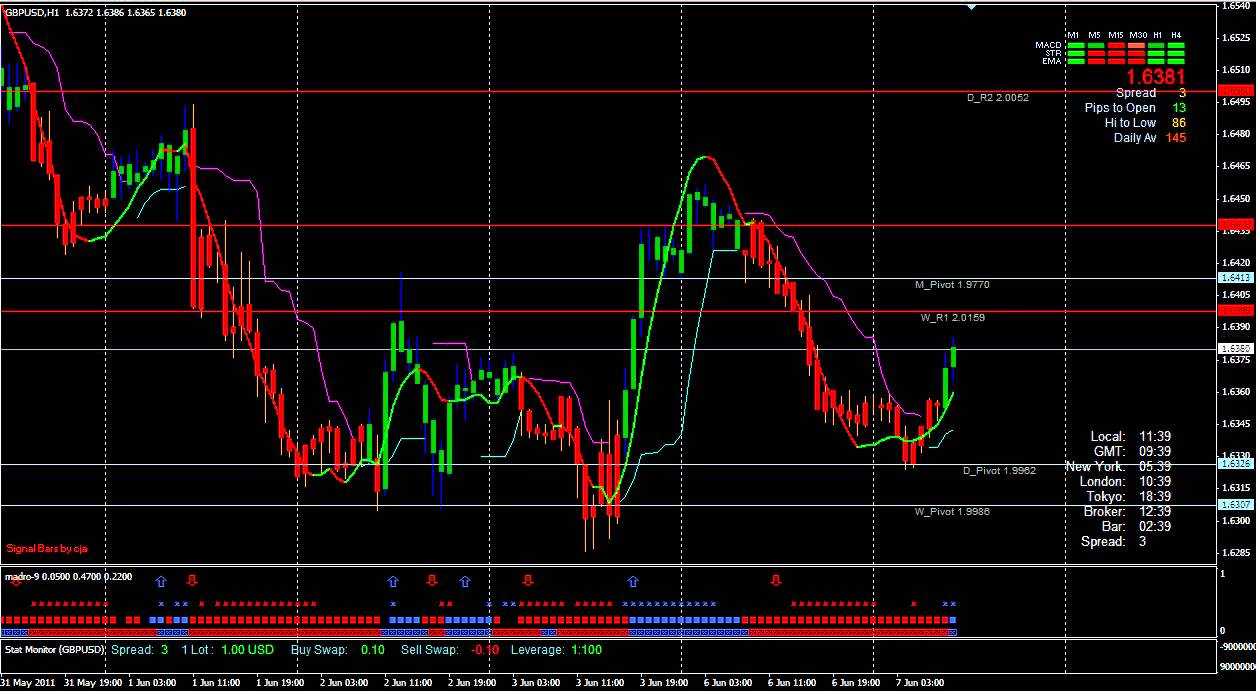Click blue up arrow near 2 Jun 11:00
Screen dimensions: 1256x692
pos(393,580)
